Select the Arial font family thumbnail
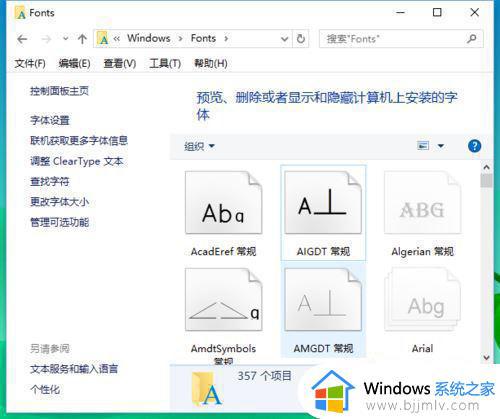The height and width of the screenshot is (419, 500). [x=422, y=299]
